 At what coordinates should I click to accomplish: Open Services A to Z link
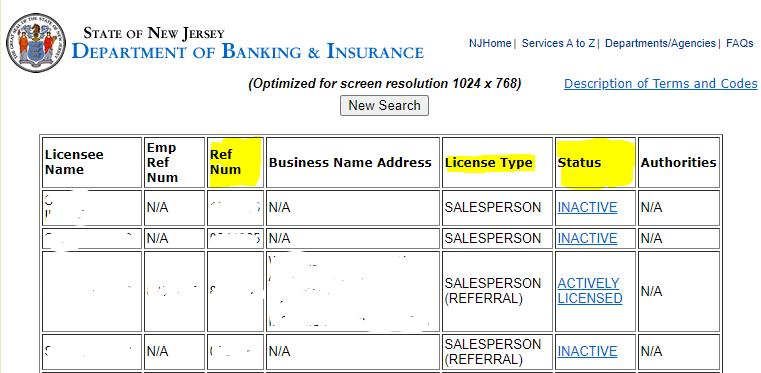point(558,43)
